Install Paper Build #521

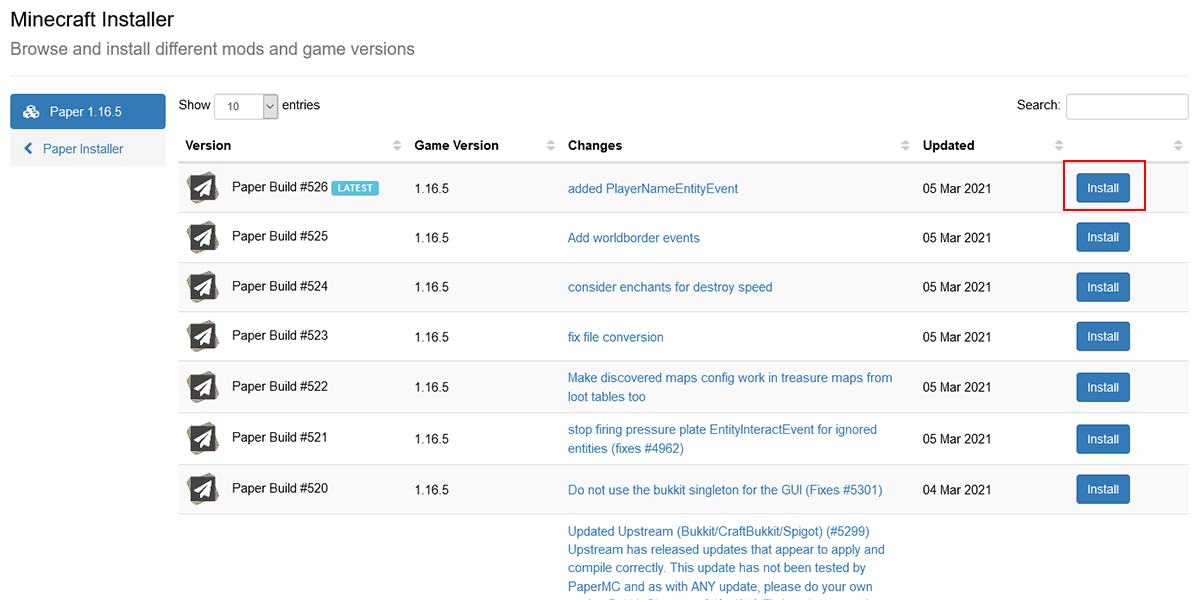point(1103,439)
